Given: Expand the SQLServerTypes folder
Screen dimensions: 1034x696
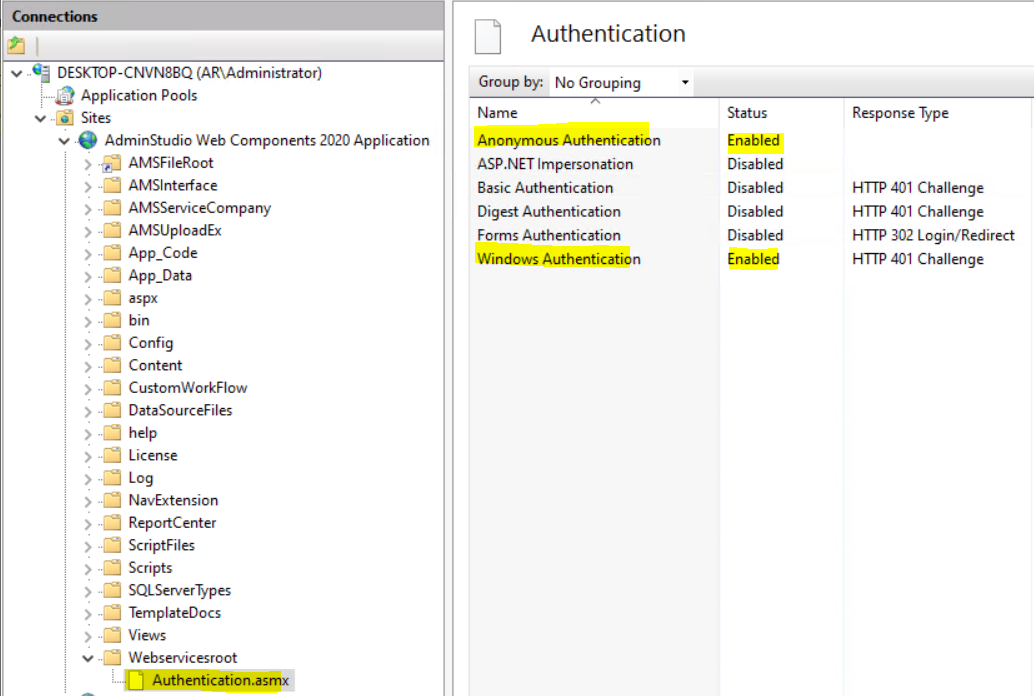Looking at the screenshot, I should click(x=88, y=591).
